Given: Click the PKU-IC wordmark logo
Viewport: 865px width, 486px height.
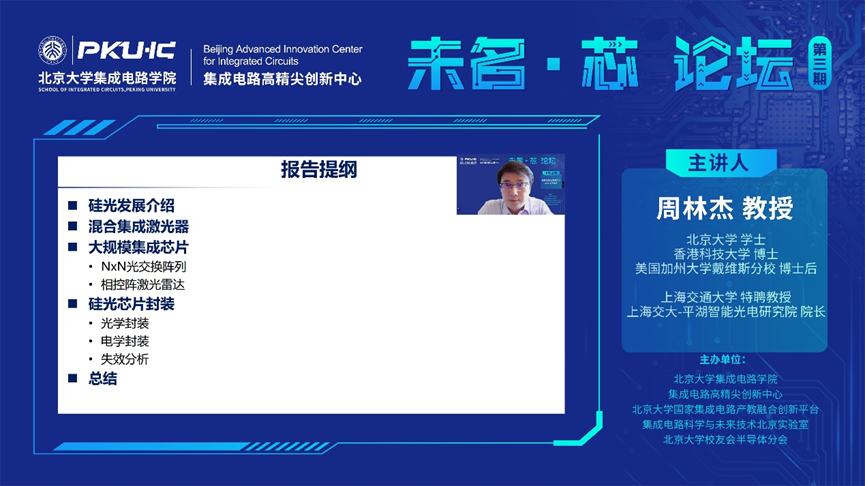Looking at the screenshot, I should (125, 51).
